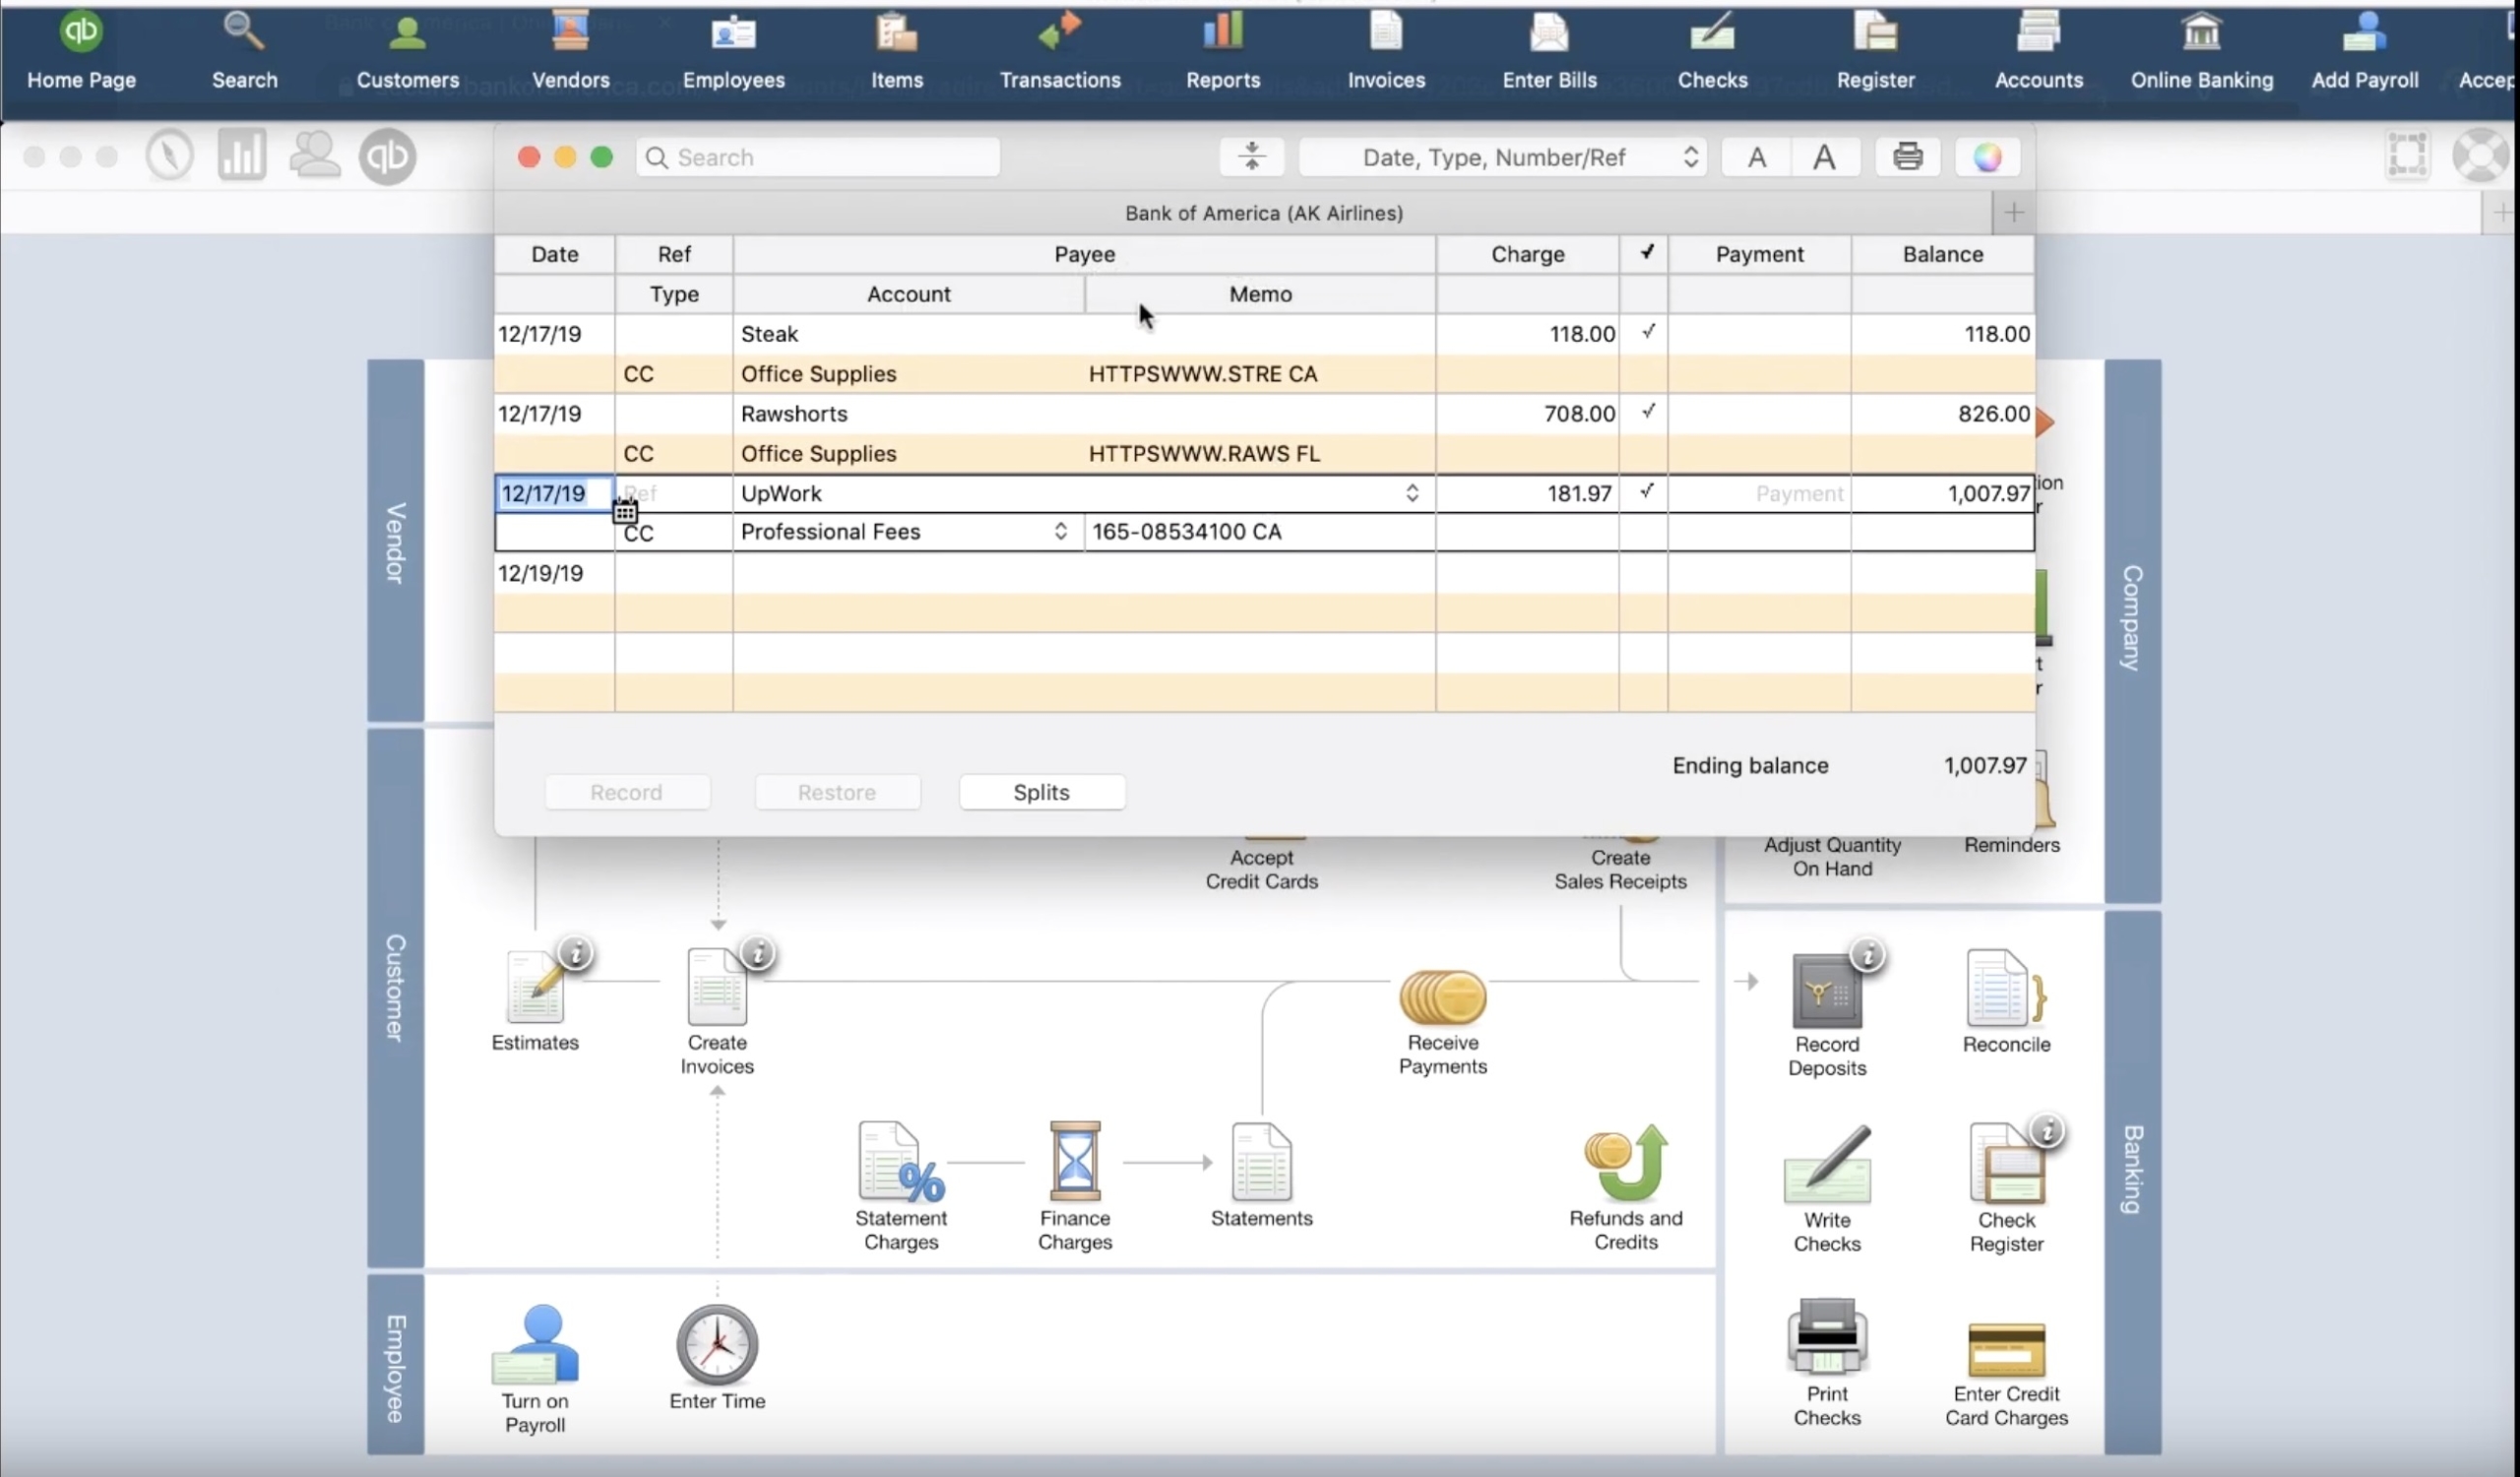Select the Vendor section tab
2520x1477 pixels.
[395, 541]
